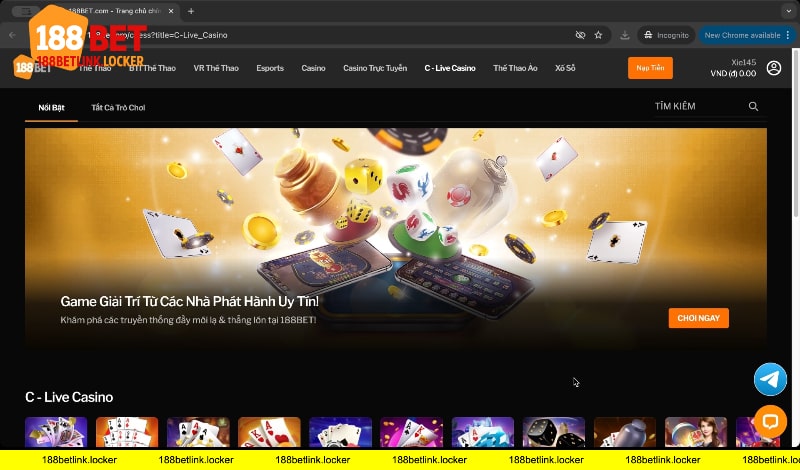Open the browser downloads icon
This screenshot has height=470, width=800.
625,34
